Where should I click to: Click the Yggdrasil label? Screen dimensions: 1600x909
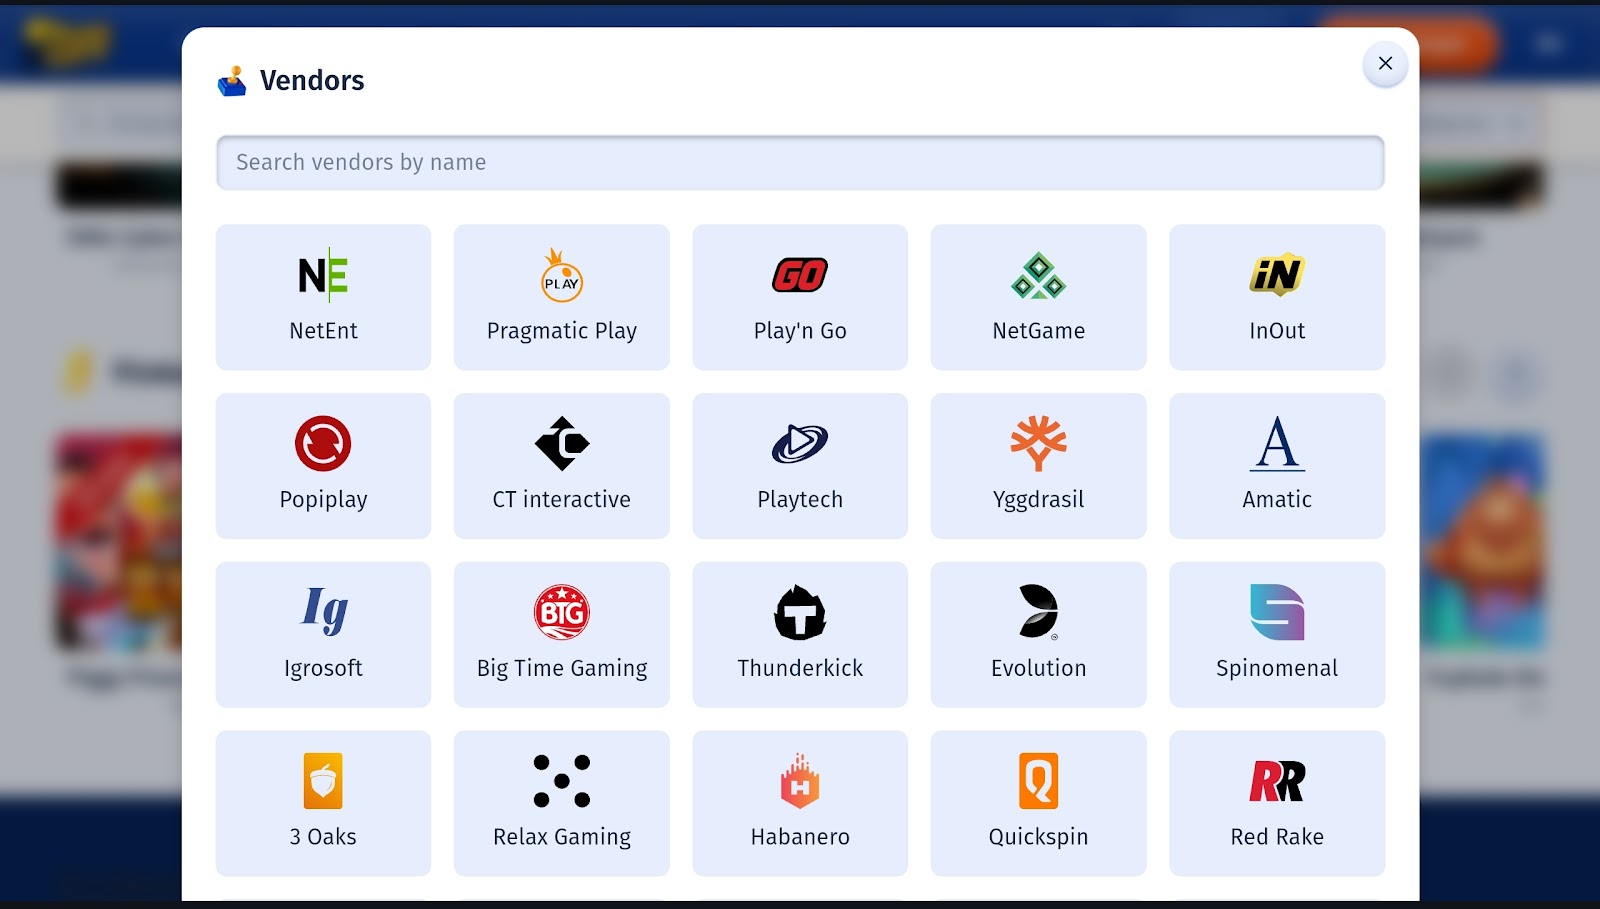tap(1038, 500)
